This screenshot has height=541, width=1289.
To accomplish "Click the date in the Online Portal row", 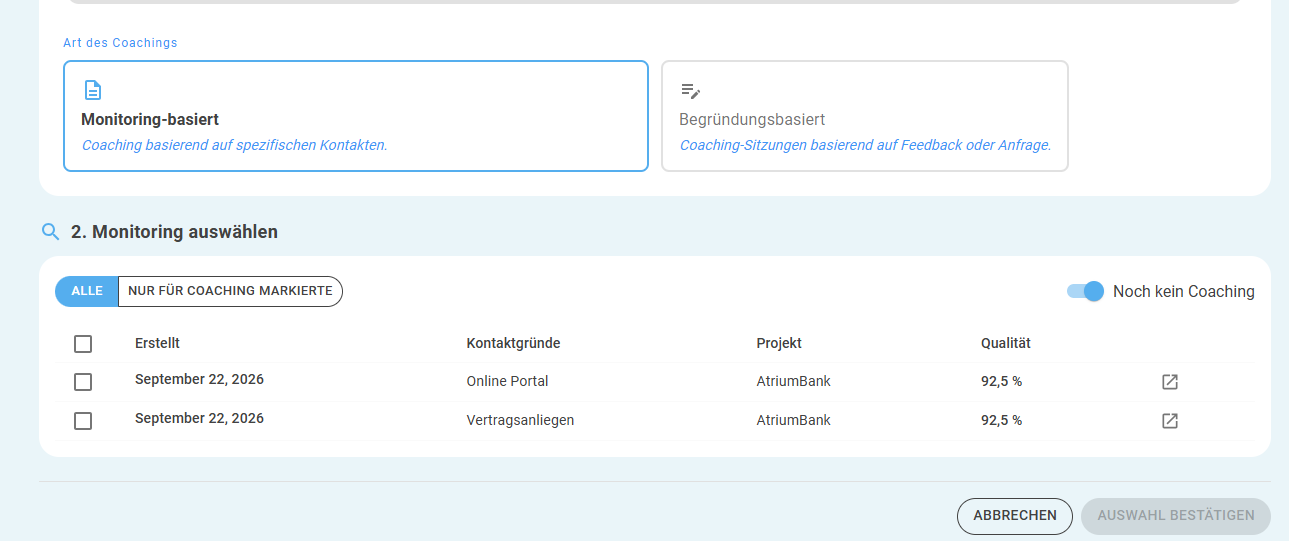I will [199, 380].
